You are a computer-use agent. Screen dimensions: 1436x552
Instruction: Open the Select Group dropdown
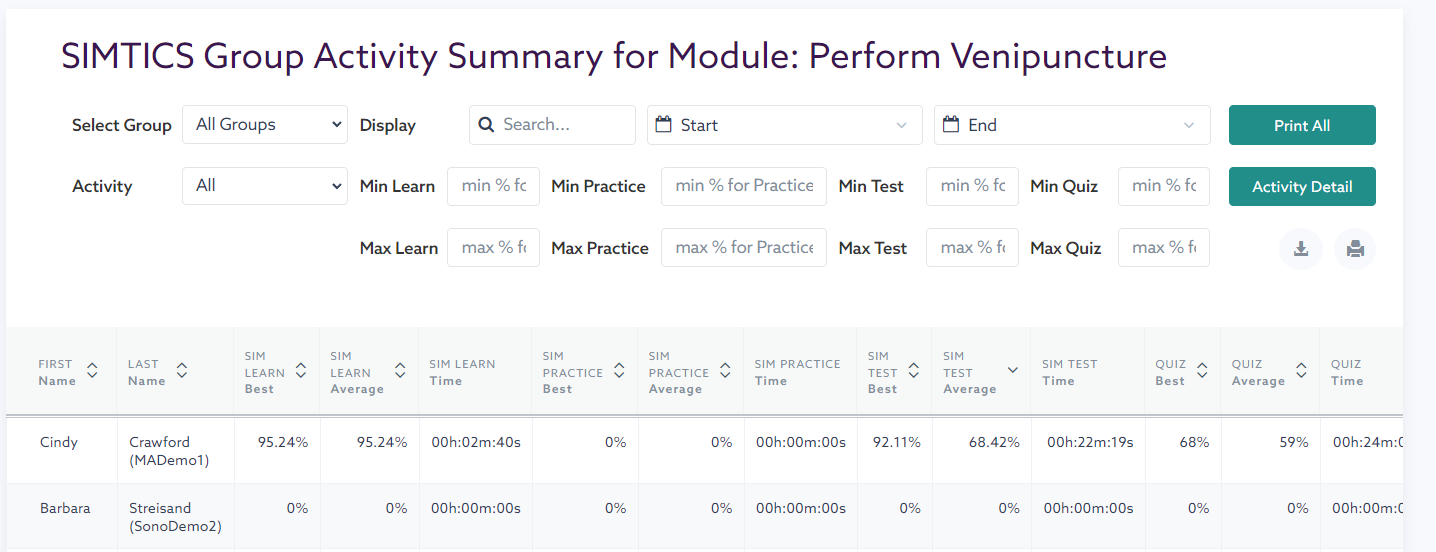point(265,125)
